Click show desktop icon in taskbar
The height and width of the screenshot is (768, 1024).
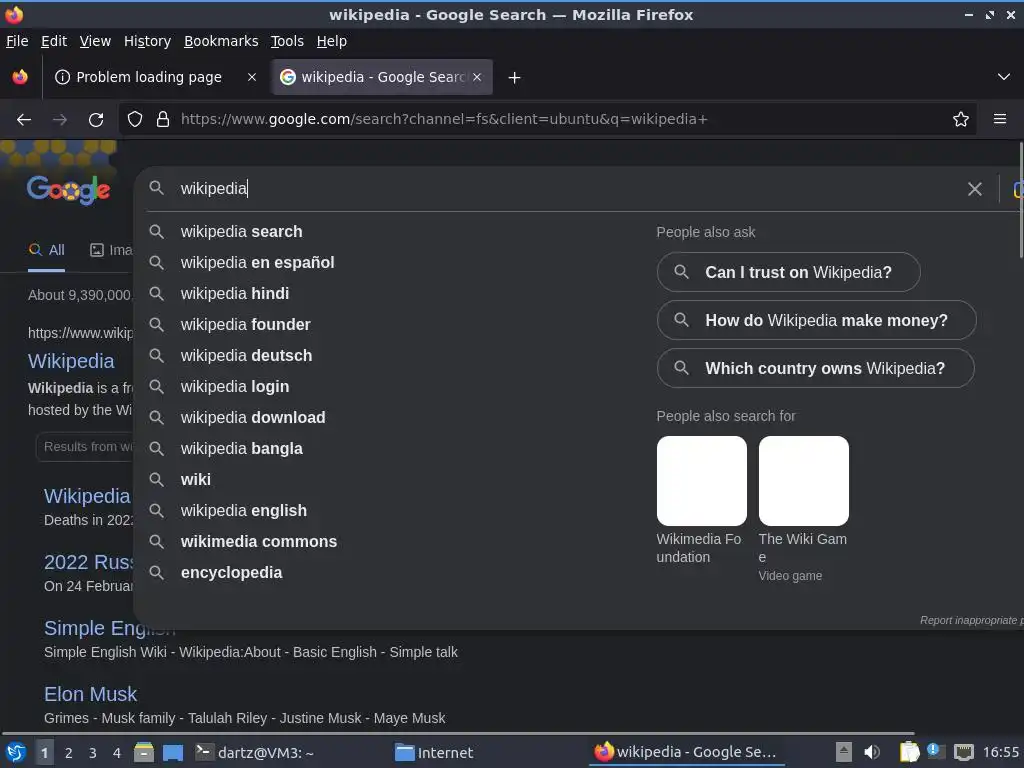172,753
